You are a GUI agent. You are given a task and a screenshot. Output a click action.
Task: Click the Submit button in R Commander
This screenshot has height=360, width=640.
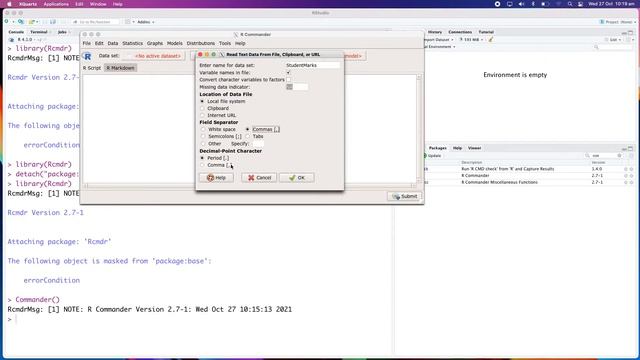tap(405, 196)
